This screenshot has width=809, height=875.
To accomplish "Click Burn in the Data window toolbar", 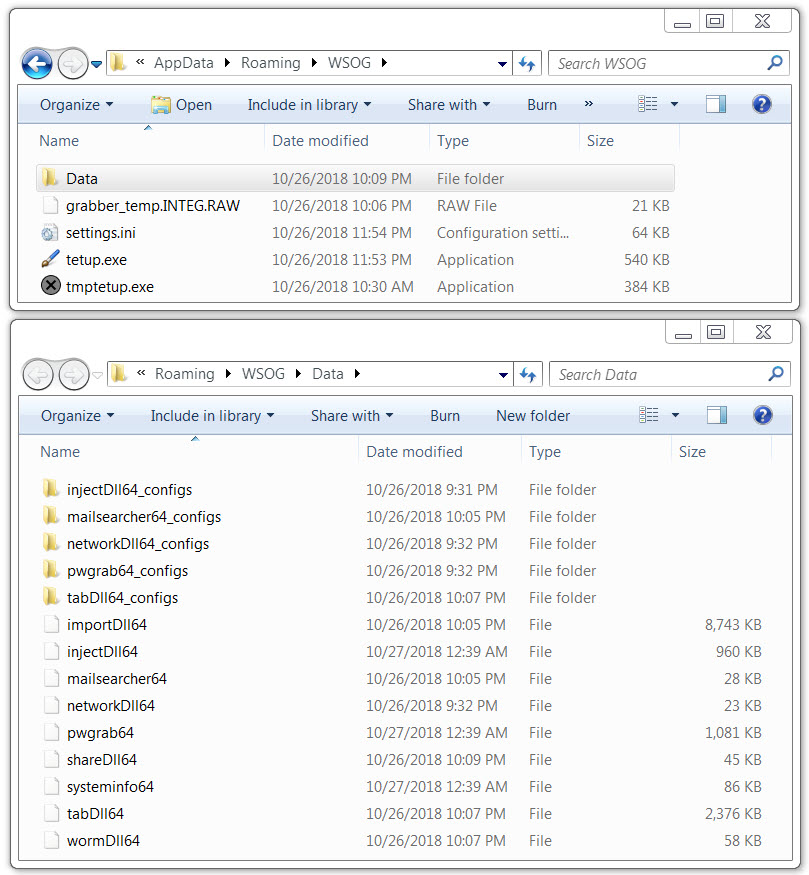I will (x=445, y=416).
